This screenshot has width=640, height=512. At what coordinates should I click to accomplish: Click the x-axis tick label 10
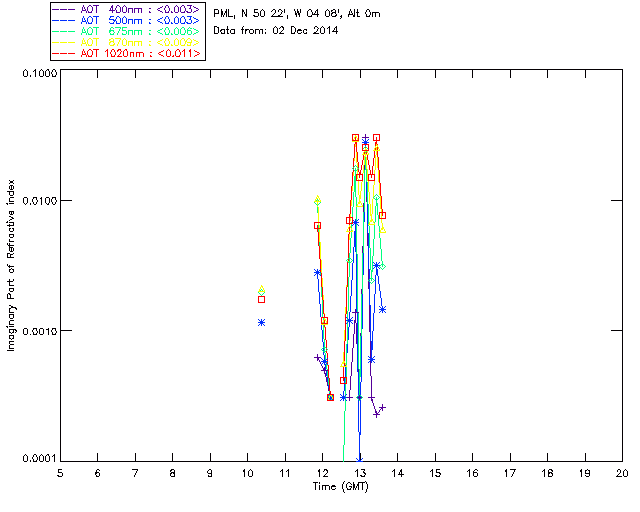[x=247, y=473]
